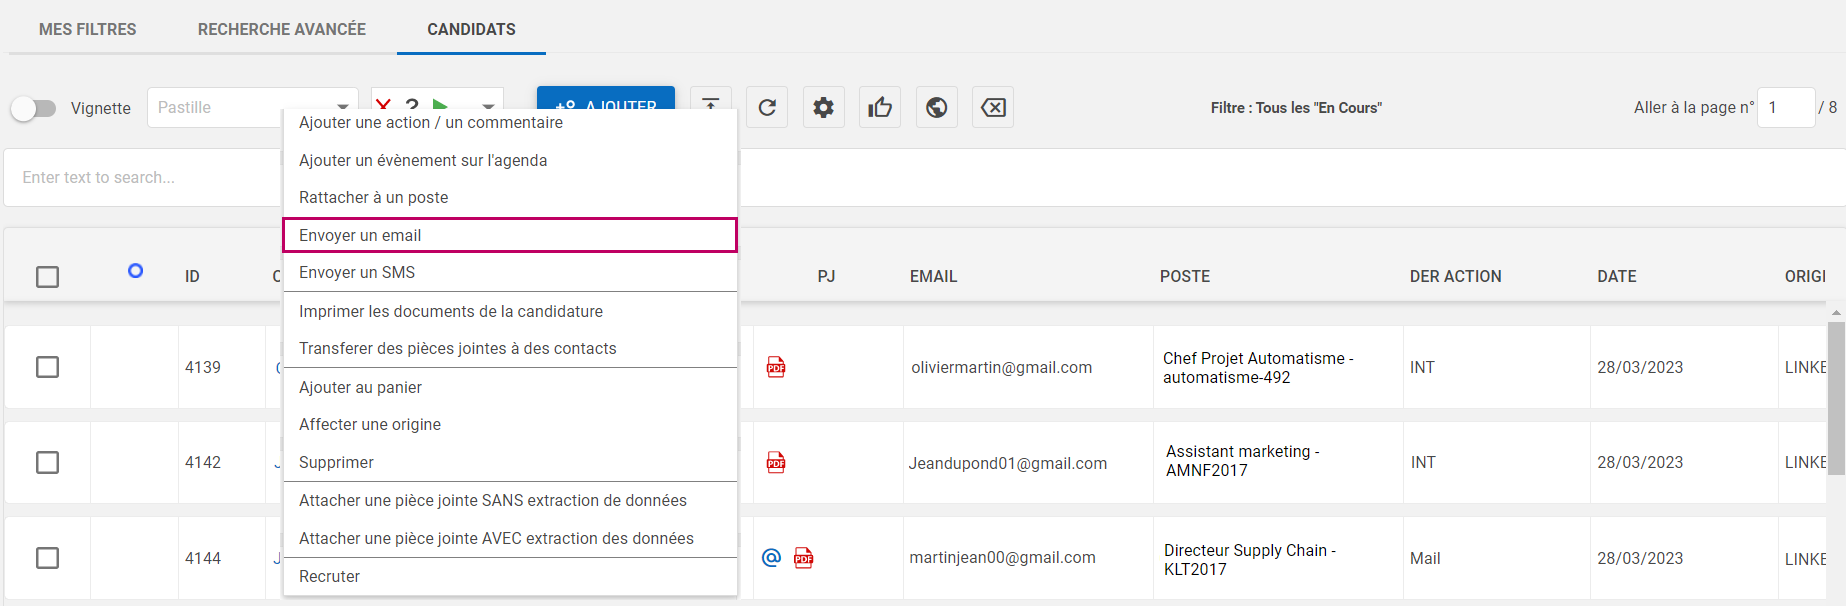Switch to the Recherche Avancée tab
1846x606 pixels.
click(282, 29)
